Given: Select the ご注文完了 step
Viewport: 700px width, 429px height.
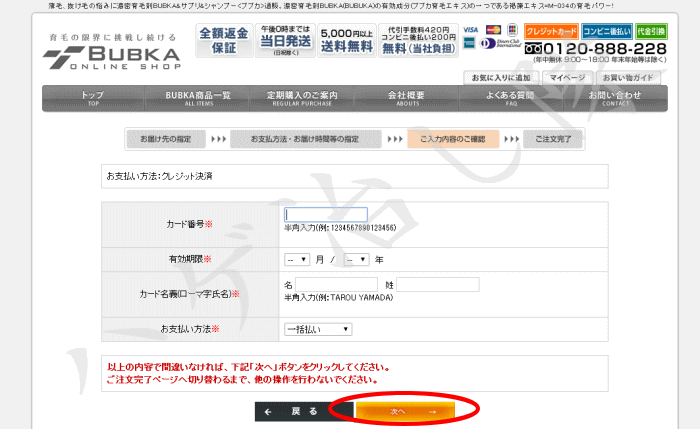Looking at the screenshot, I should (x=553, y=139).
